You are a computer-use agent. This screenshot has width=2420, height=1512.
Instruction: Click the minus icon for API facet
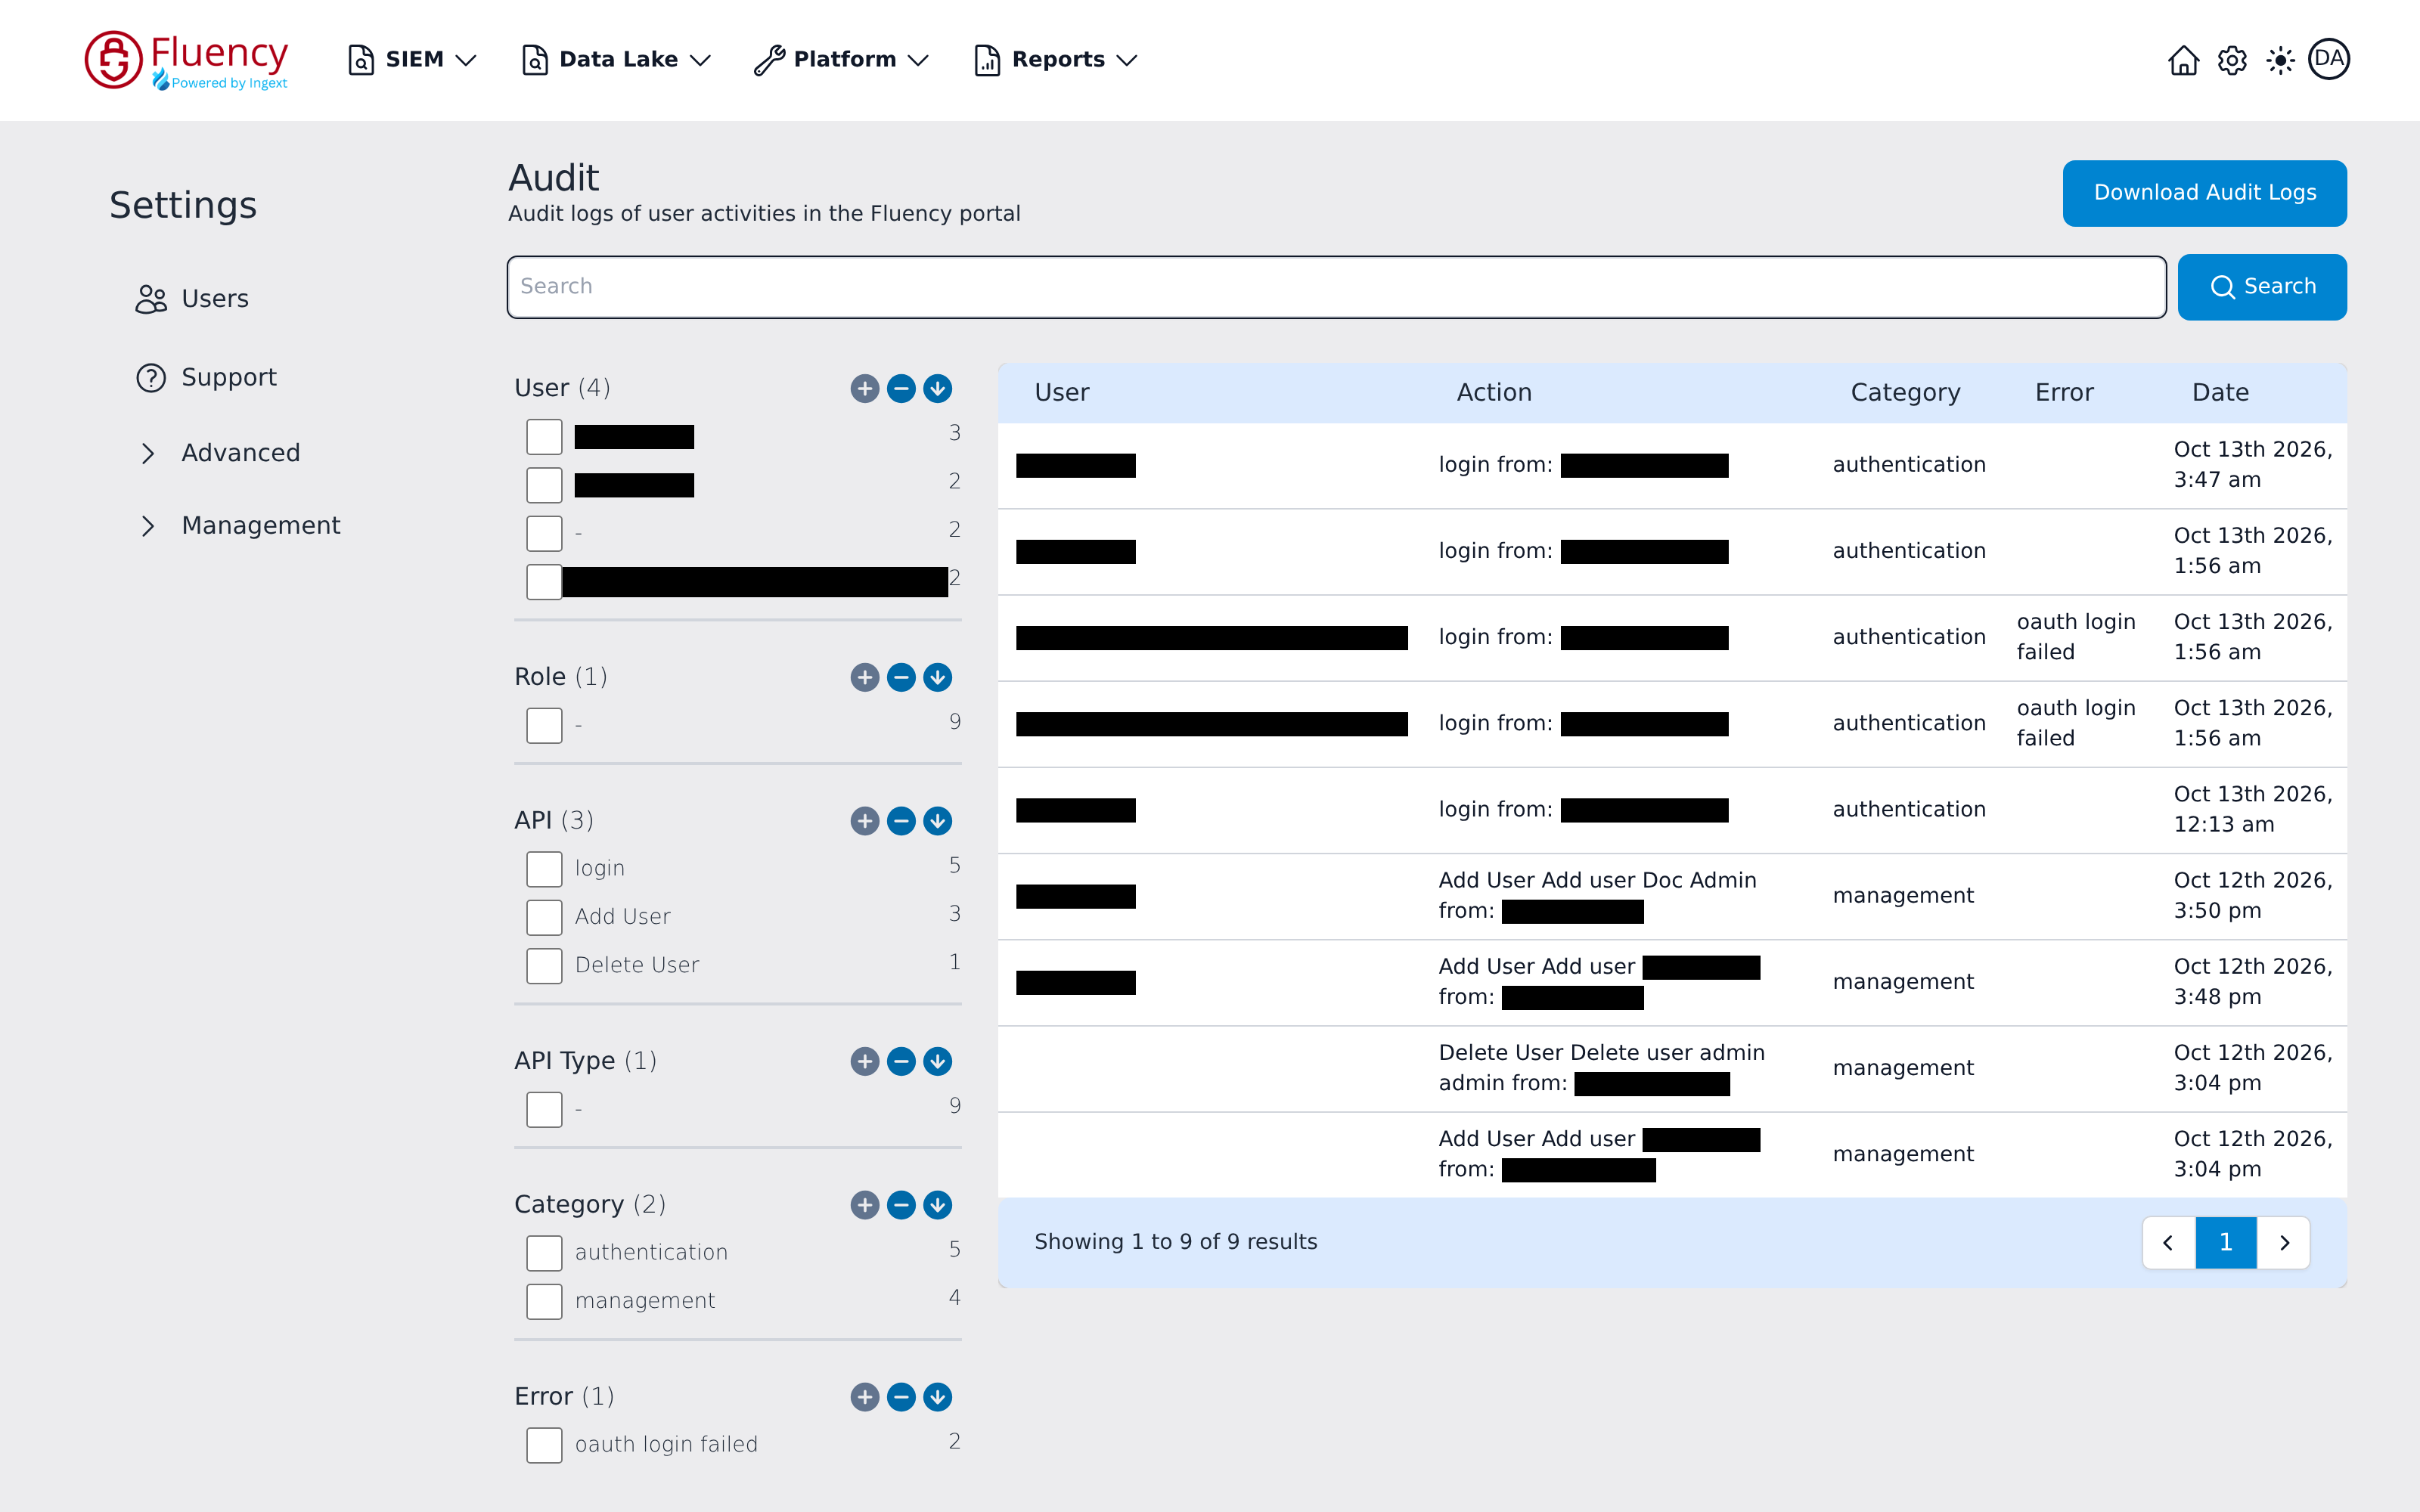901,821
